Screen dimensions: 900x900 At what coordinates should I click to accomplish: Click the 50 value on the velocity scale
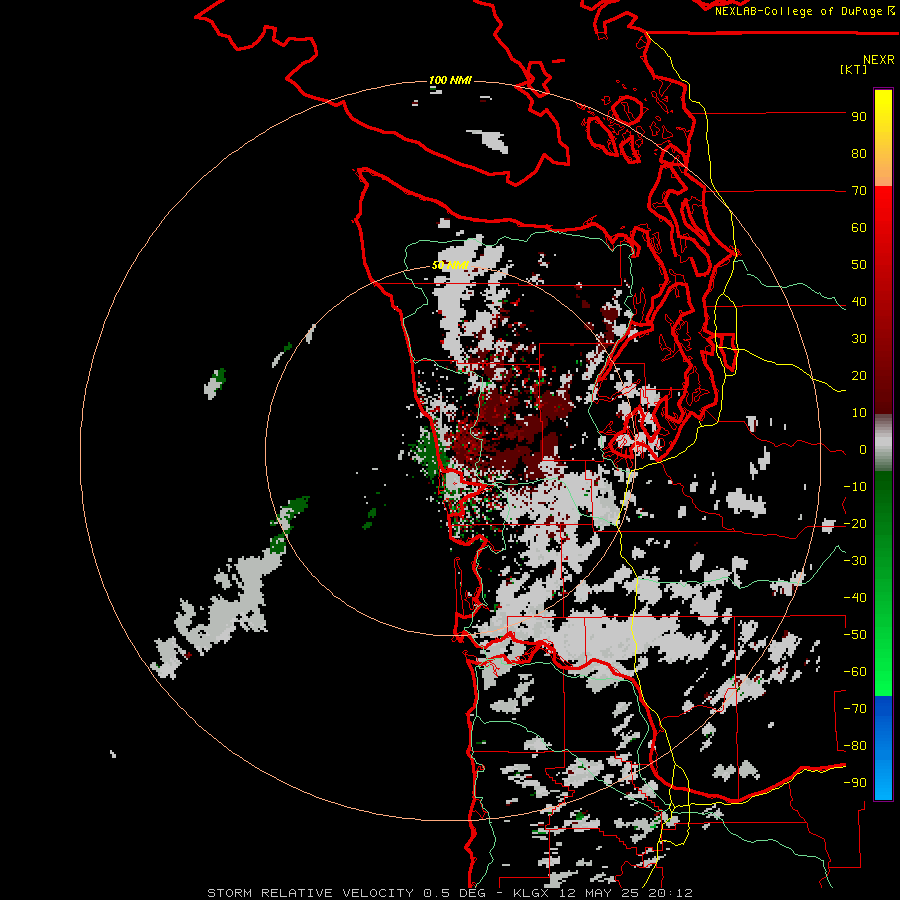(859, 265)
